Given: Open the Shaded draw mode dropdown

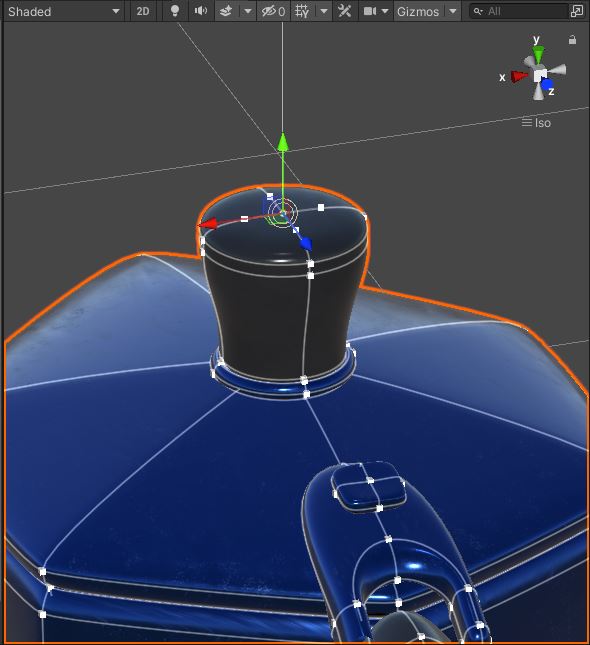Looking at the screenshot, I should pos(64,11).
